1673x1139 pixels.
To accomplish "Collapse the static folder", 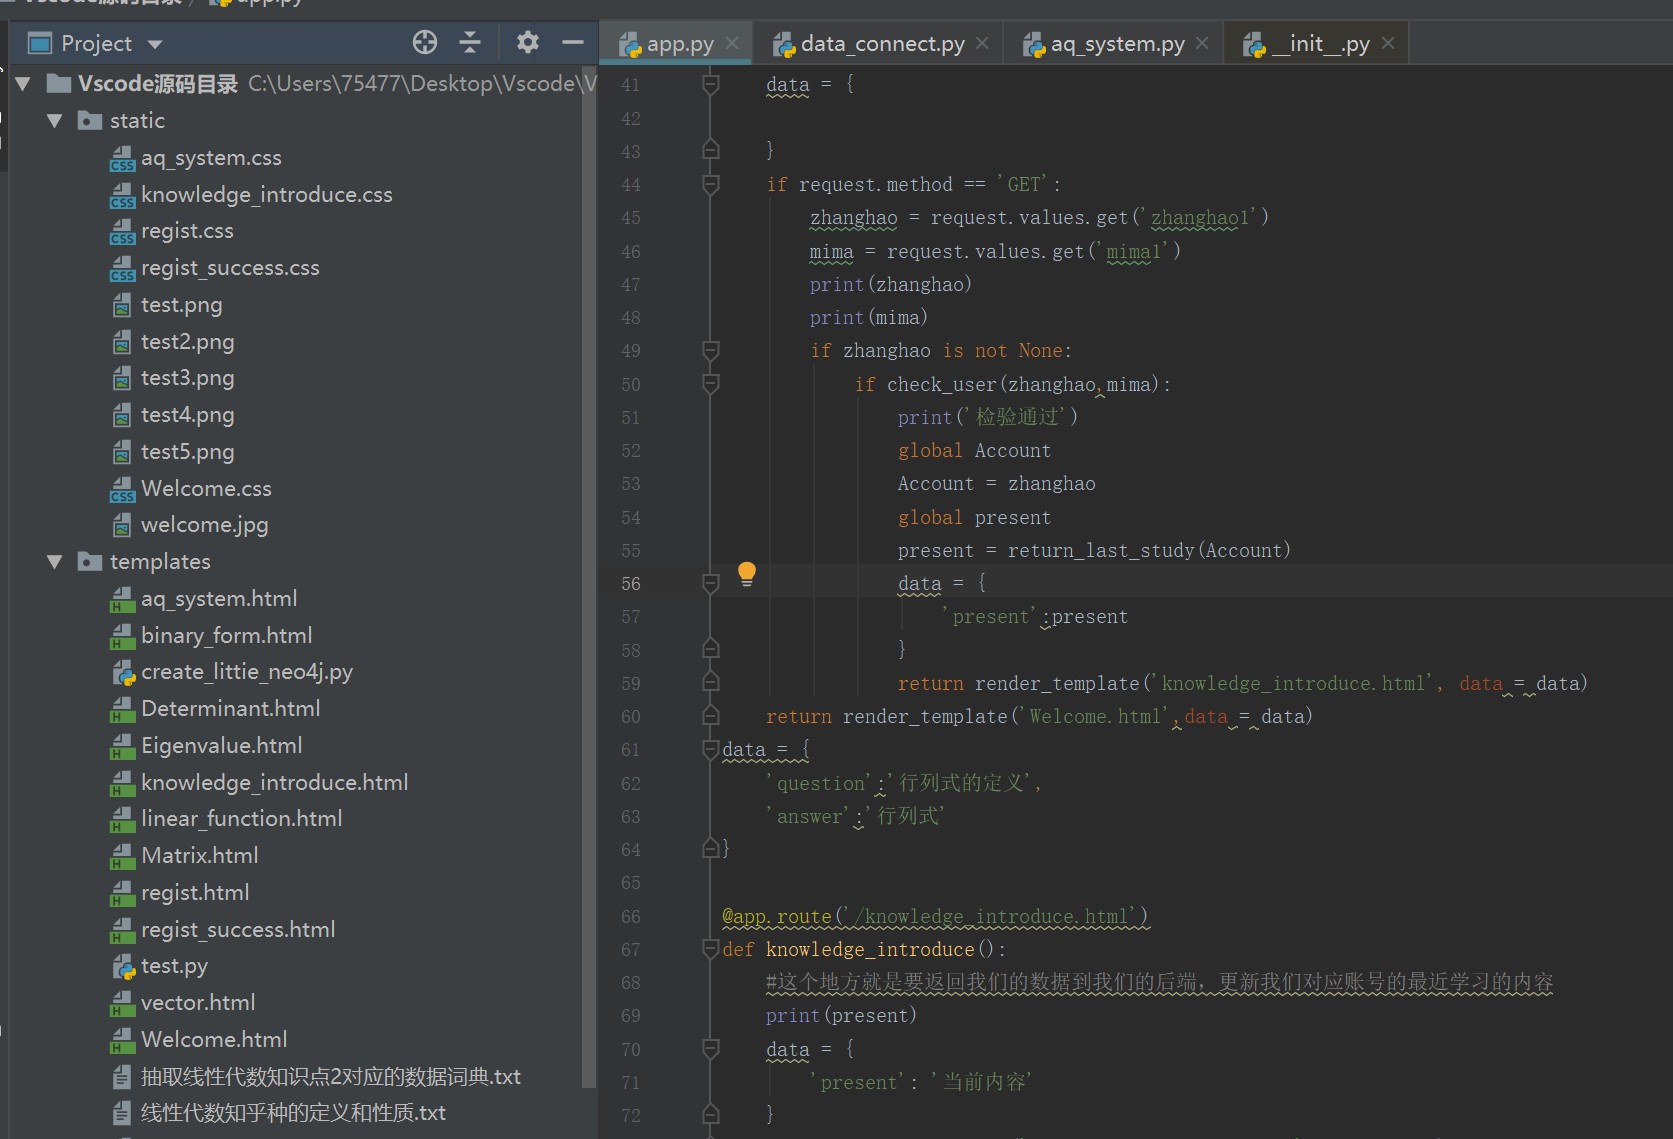I will 55,121.
